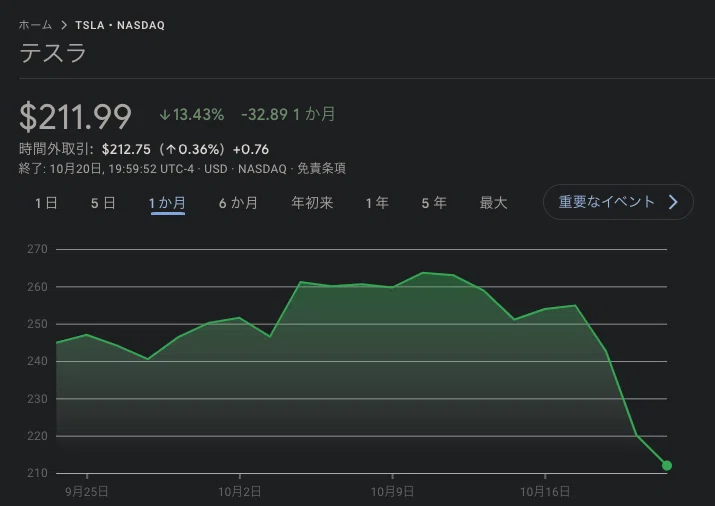Click the 10月2日 axis label
The width and height of the screenshot is (715, 506).
click(239, 492)
